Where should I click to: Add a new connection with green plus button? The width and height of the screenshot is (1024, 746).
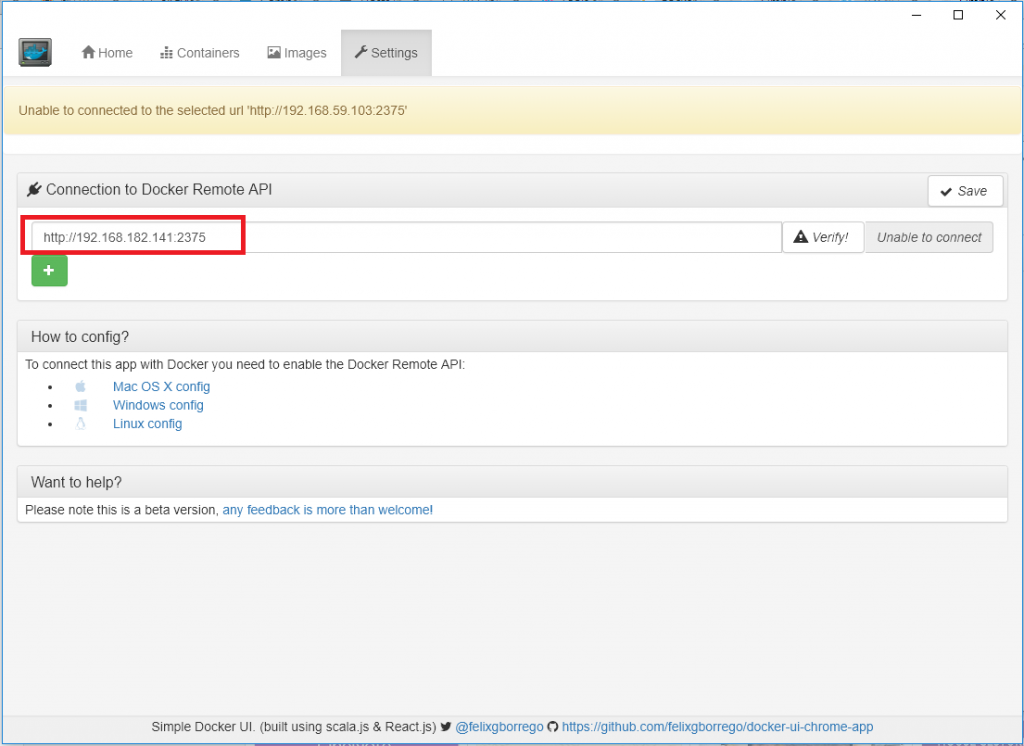[50, 270]
